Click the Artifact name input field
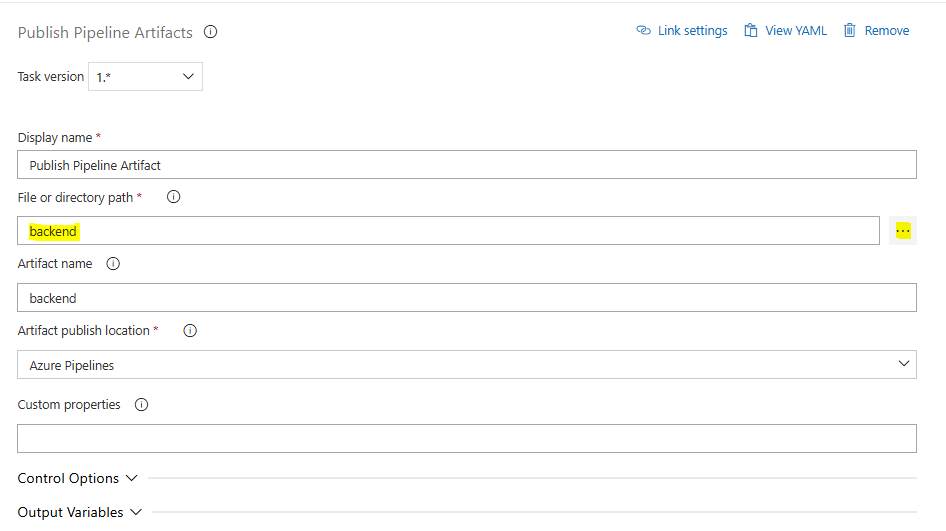The height and width of the screenshot is (531, 946). tap(467, 298)
